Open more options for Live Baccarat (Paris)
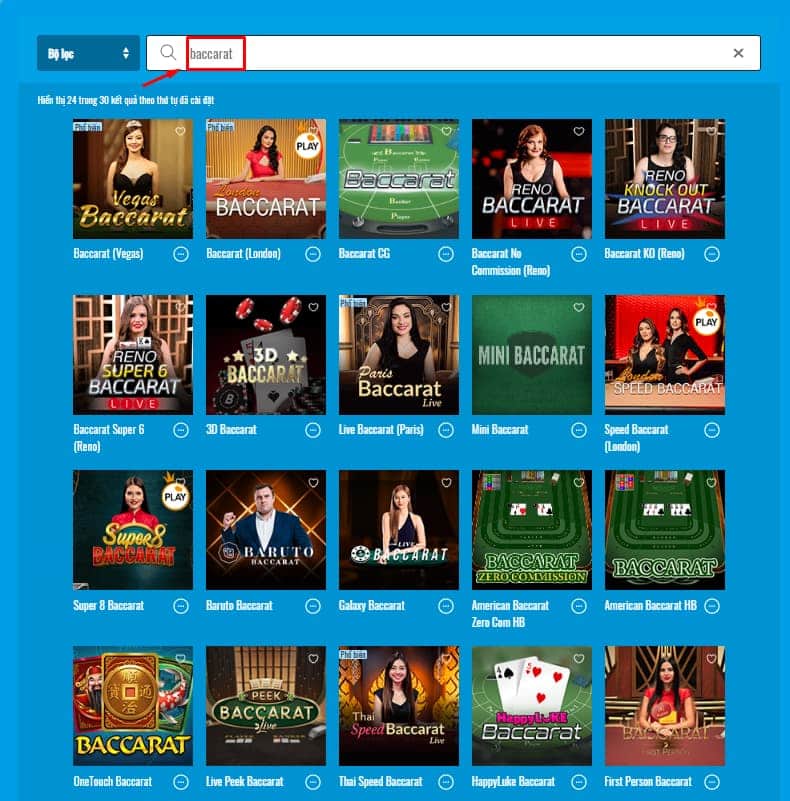This screenshot has height=801, width=790. [x=446, y=430]
